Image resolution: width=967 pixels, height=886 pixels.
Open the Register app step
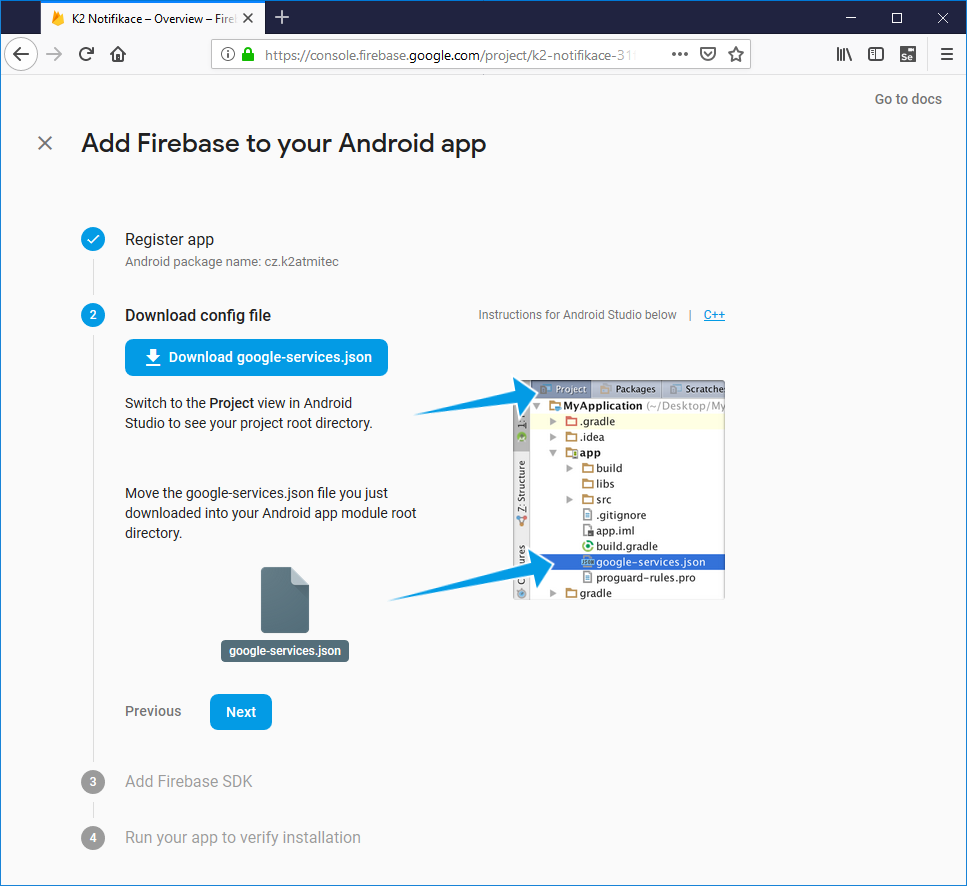pos(170,239)
